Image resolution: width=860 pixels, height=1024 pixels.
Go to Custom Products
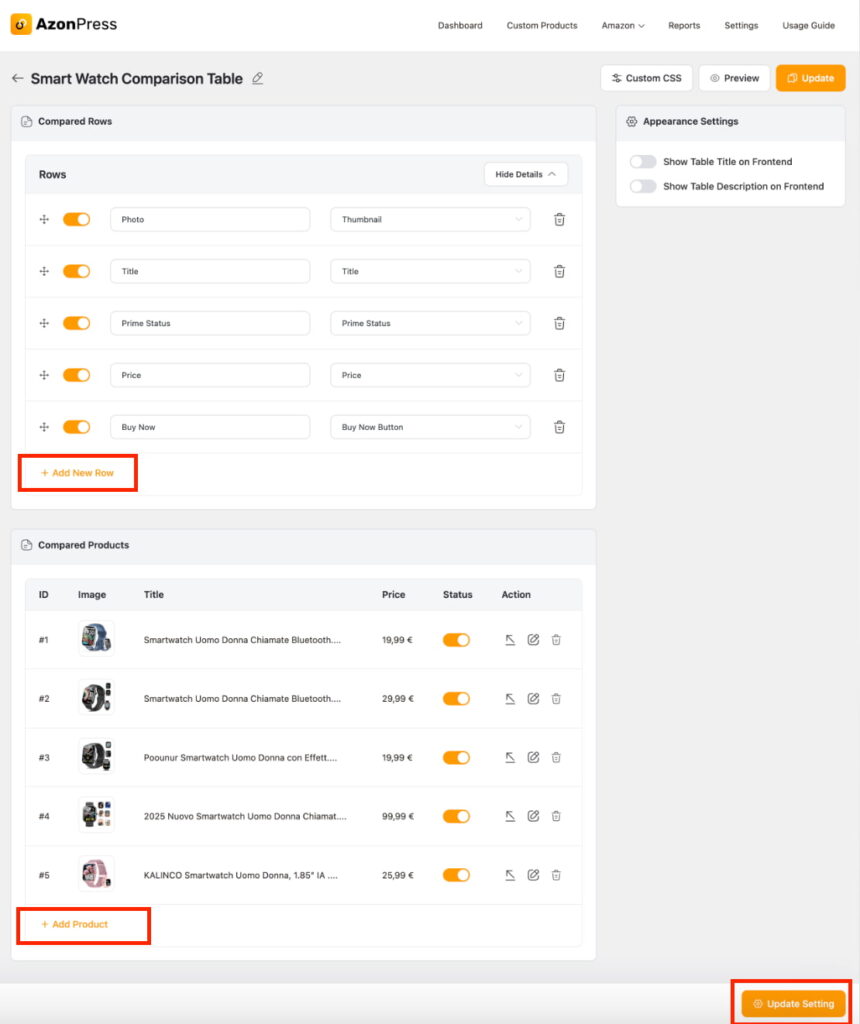[542, 25]
